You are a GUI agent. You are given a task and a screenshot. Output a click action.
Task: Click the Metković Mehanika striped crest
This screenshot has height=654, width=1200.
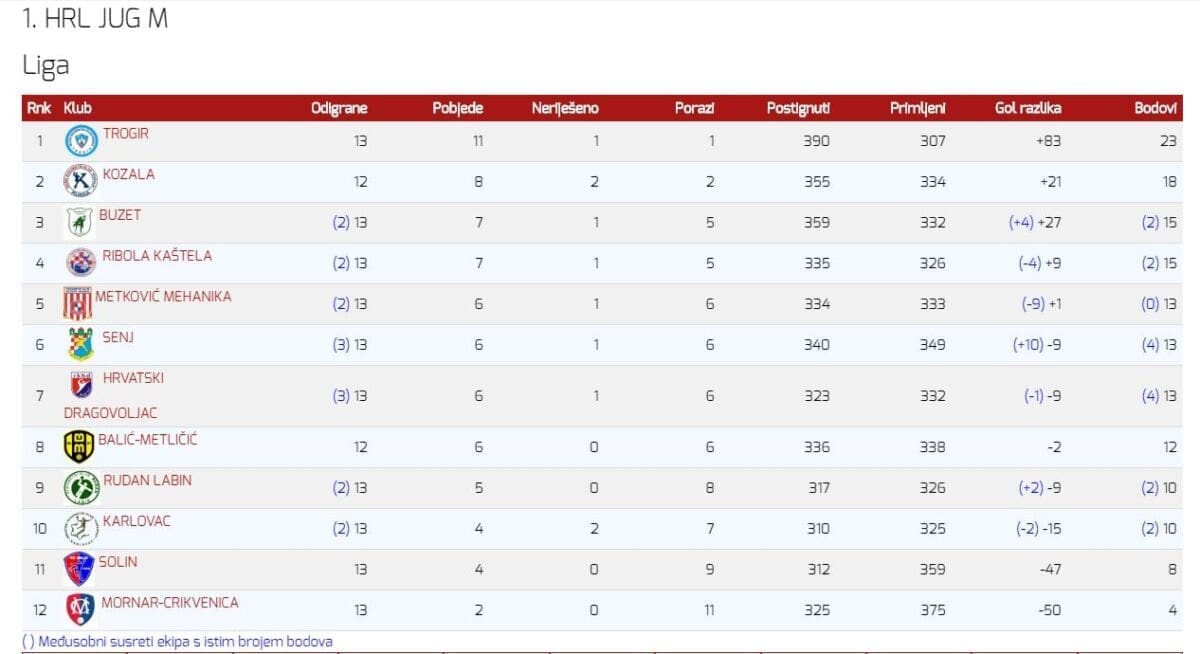pos(77,303)
